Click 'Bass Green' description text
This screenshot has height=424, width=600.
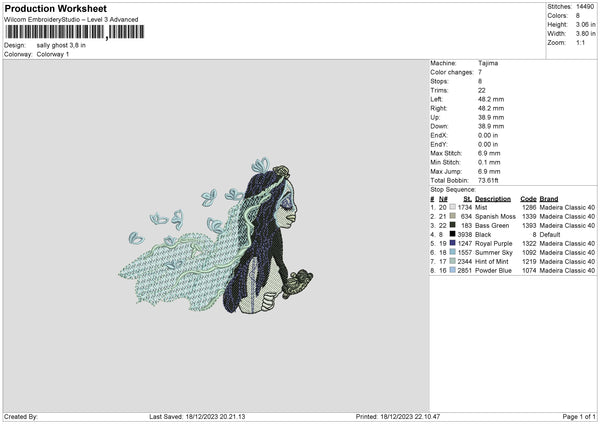click(x=492, y=226)
